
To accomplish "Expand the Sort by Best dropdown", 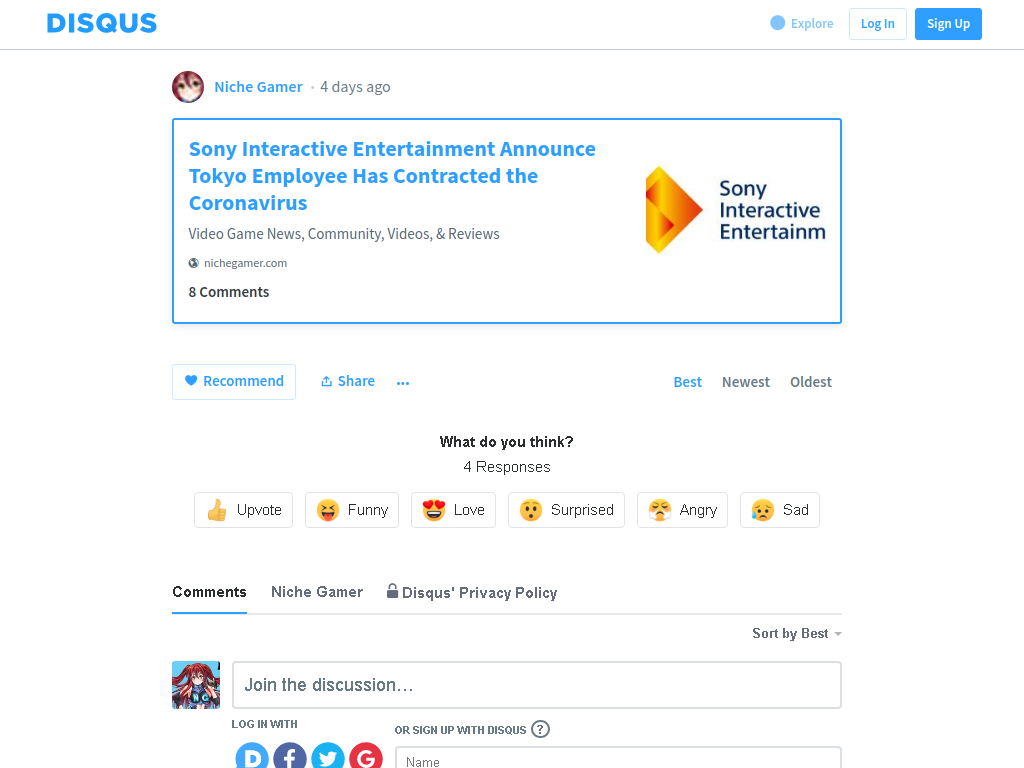I will click(x=797, y=633).
